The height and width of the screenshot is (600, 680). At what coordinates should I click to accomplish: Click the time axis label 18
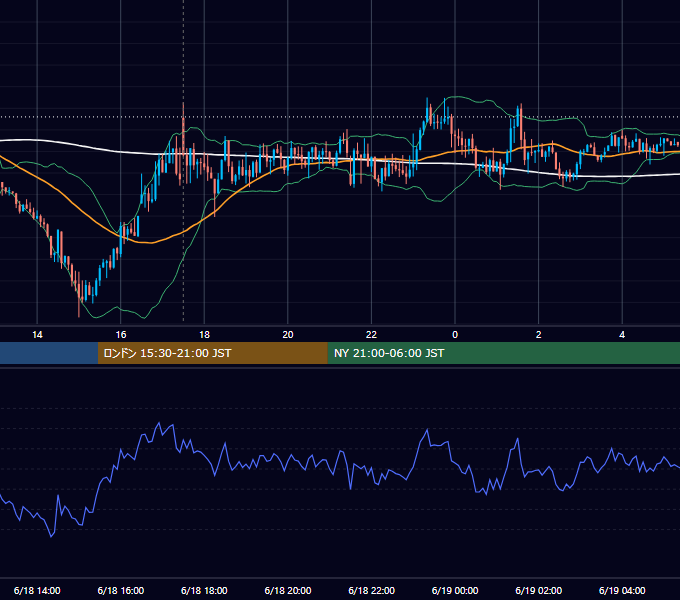(x=204, y=335)
